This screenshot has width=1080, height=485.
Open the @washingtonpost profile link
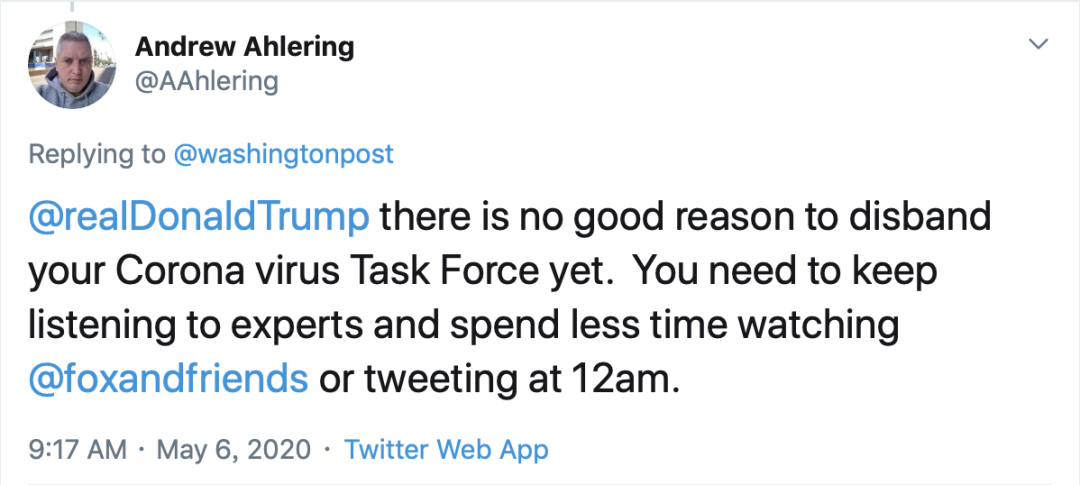[282, 154]
